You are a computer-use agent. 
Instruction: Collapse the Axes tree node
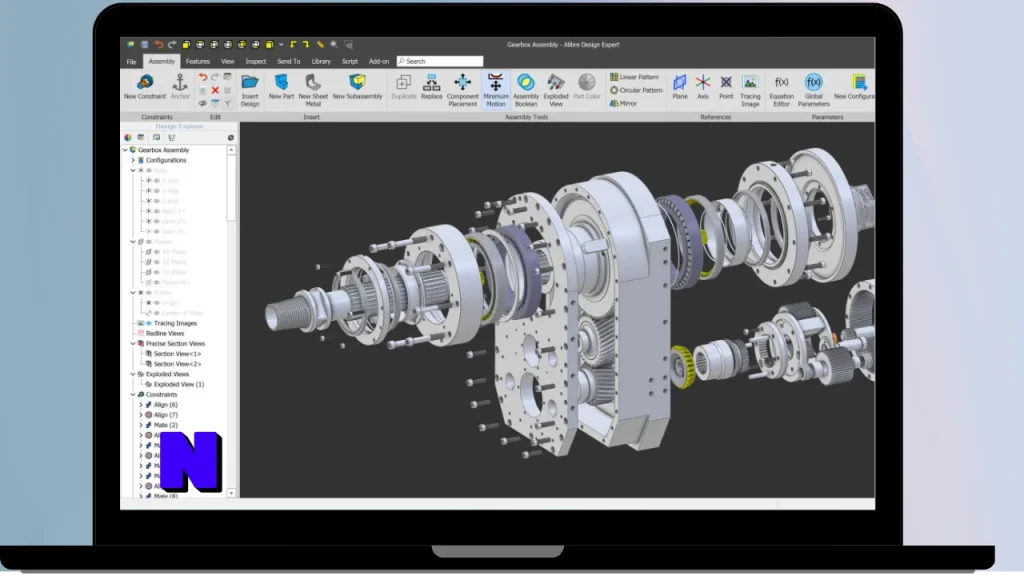133,170
